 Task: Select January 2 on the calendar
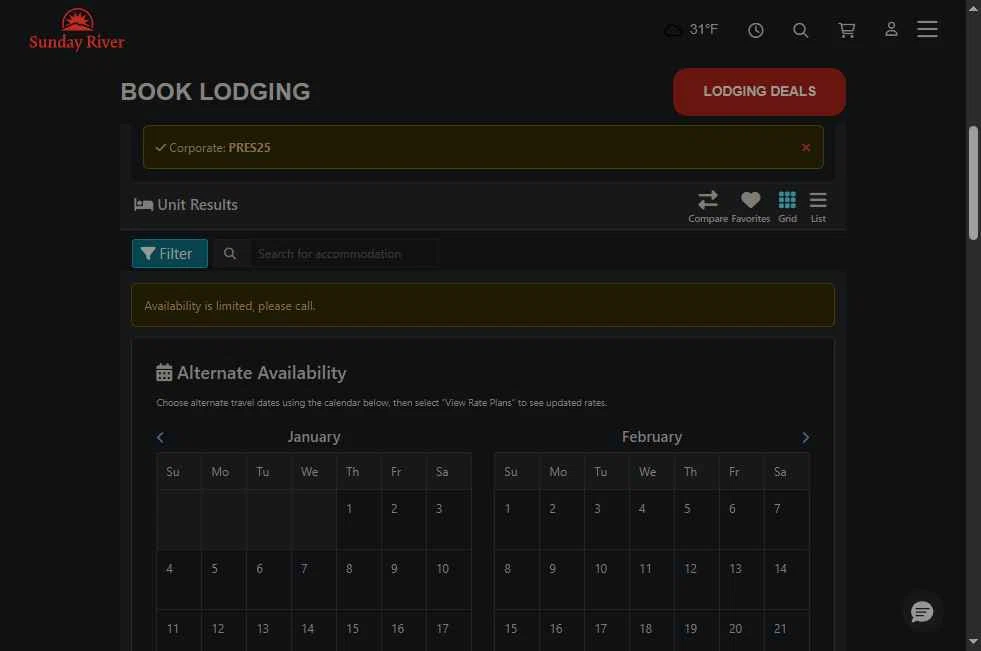coord(404,520)
